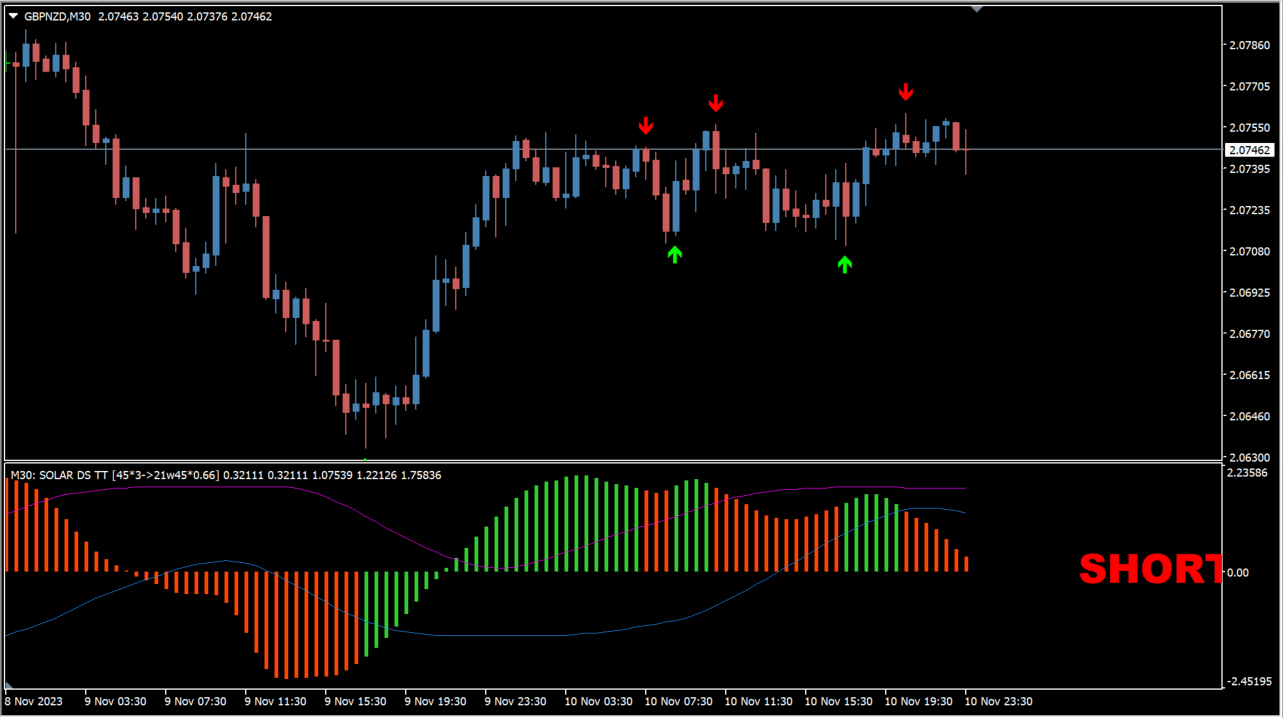Image resolution: width=1283 pixels, height=718 pixels.
Task: Click the 0.00 level on indicator scale
Action: (x=1237, y=572)
